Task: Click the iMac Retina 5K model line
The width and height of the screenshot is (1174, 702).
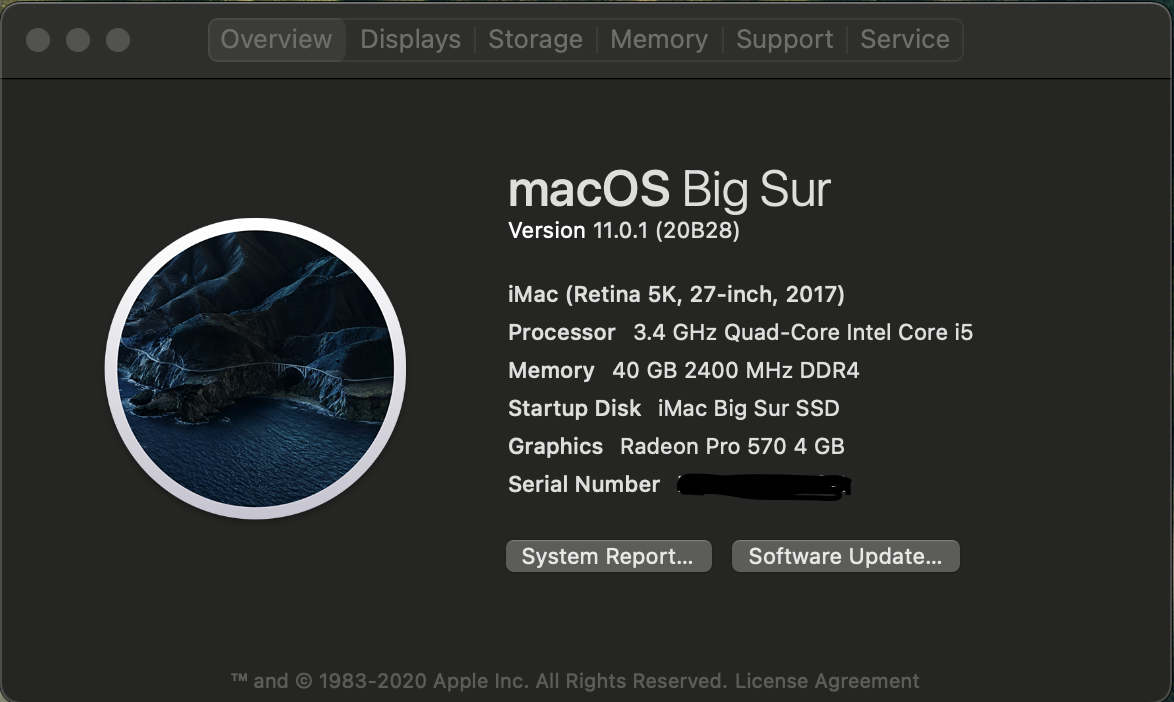Action: pyautogui.click(x=676, y=294)
